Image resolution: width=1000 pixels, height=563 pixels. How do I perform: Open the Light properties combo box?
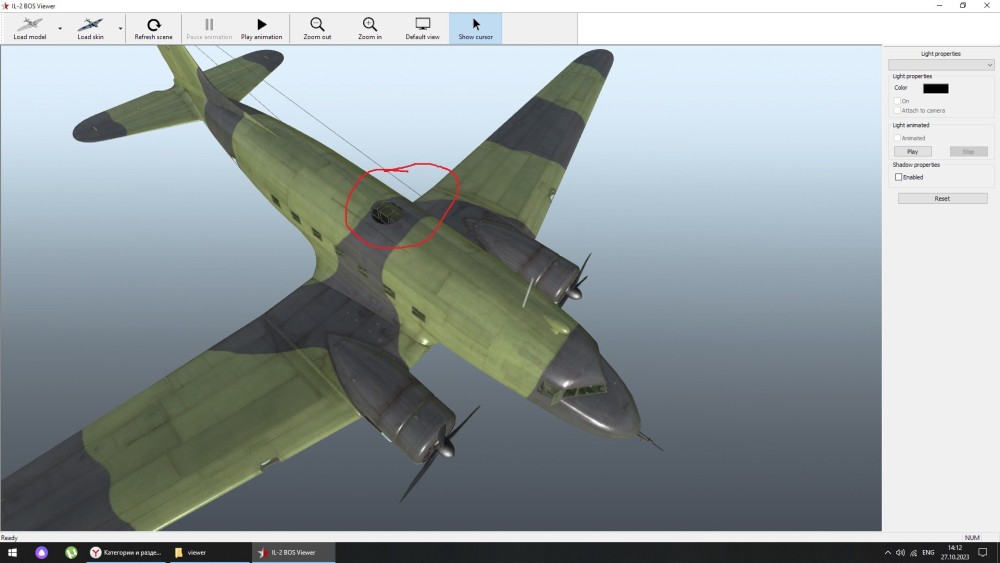tap(941, 65)
